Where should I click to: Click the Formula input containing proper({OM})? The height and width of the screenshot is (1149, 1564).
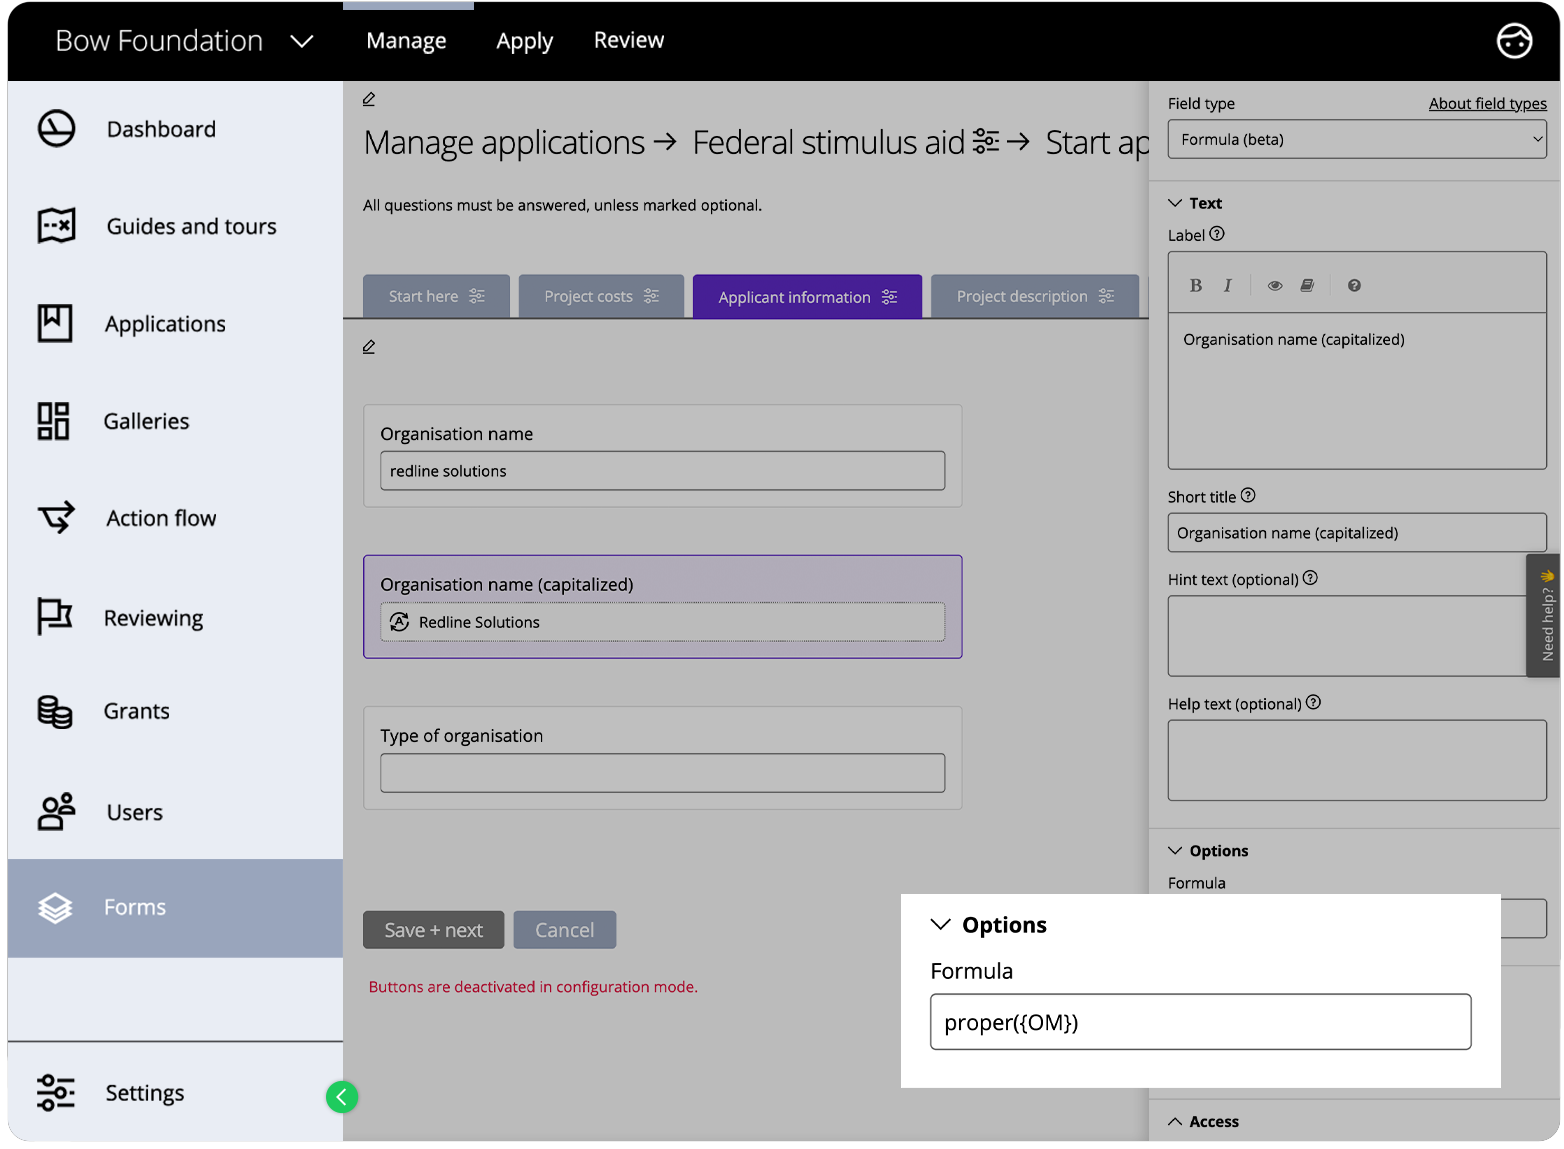pyautogui.click(x=1200, y=1022)
